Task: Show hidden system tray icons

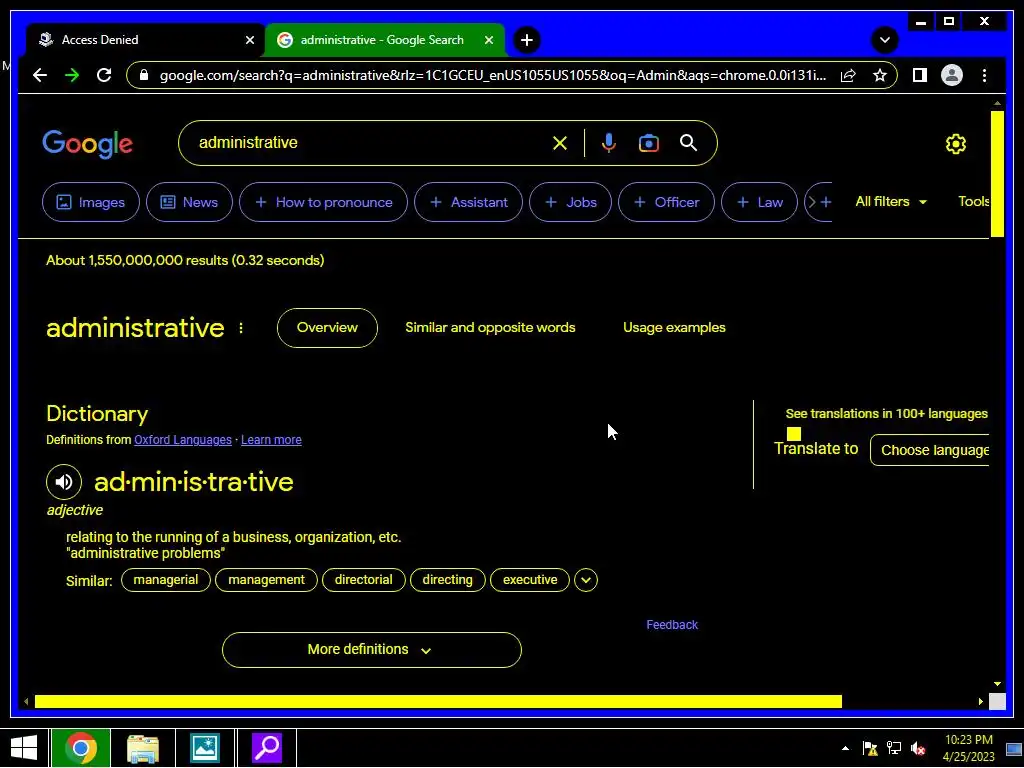Action: click(x=846, y=748)
